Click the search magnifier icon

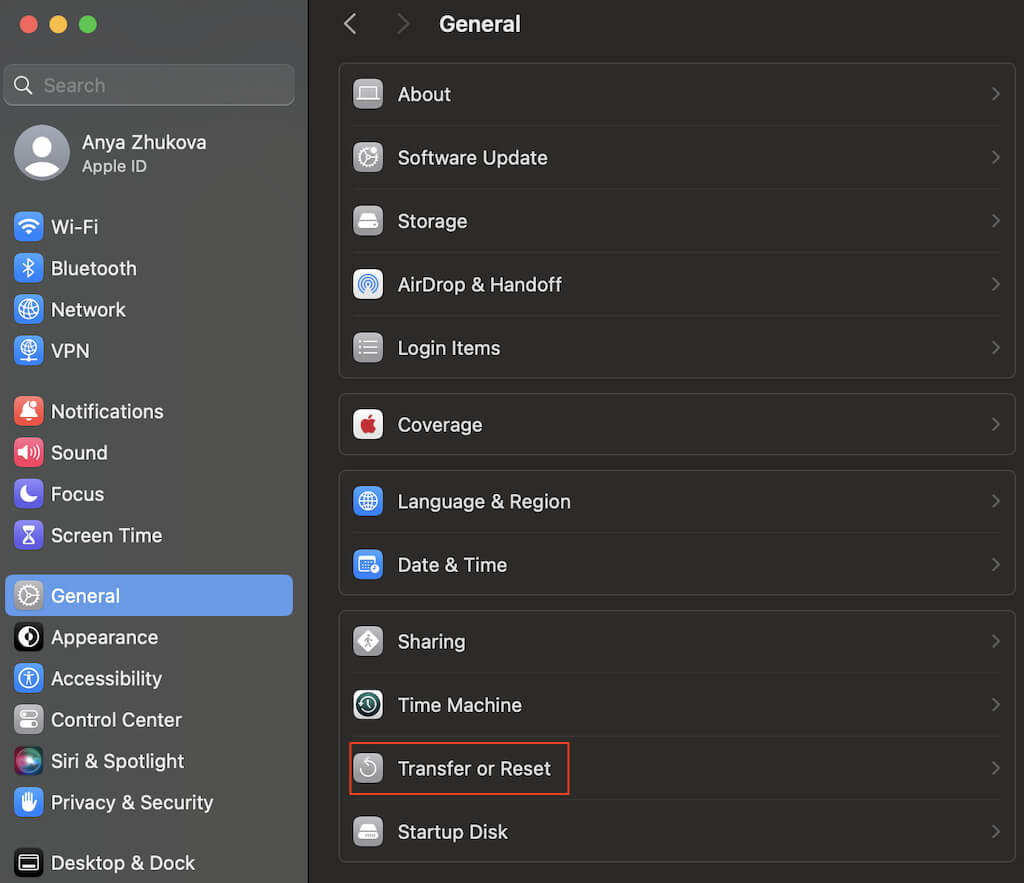coord(23,85)
